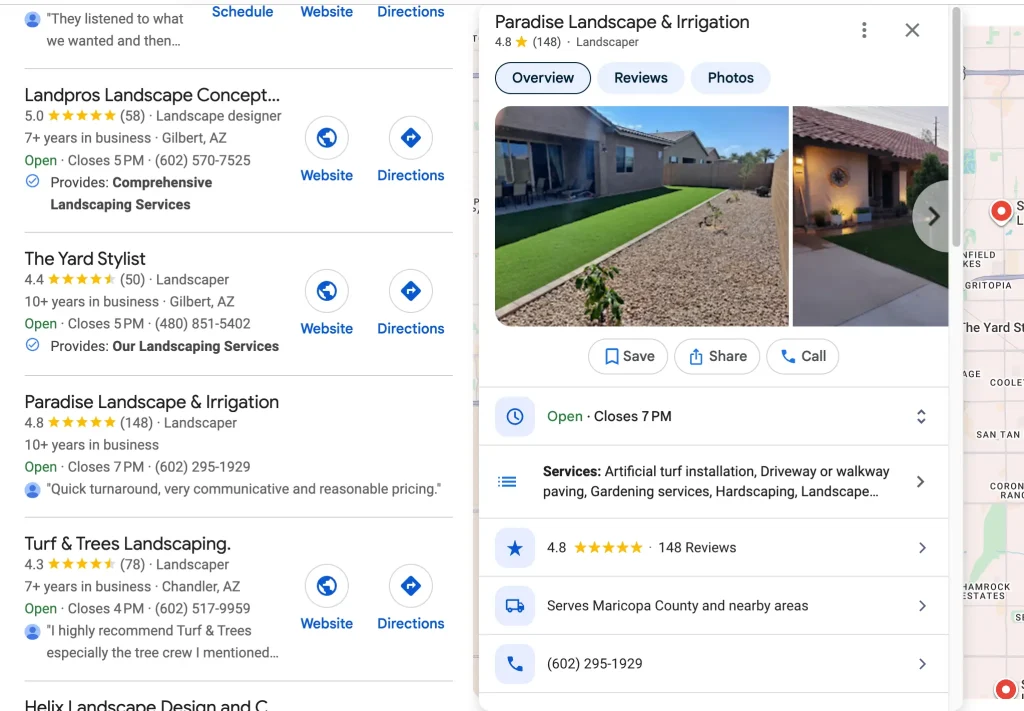Click the Schedule link at the top
This screenshot has width=1024, height=711.
tap(242, 12)
